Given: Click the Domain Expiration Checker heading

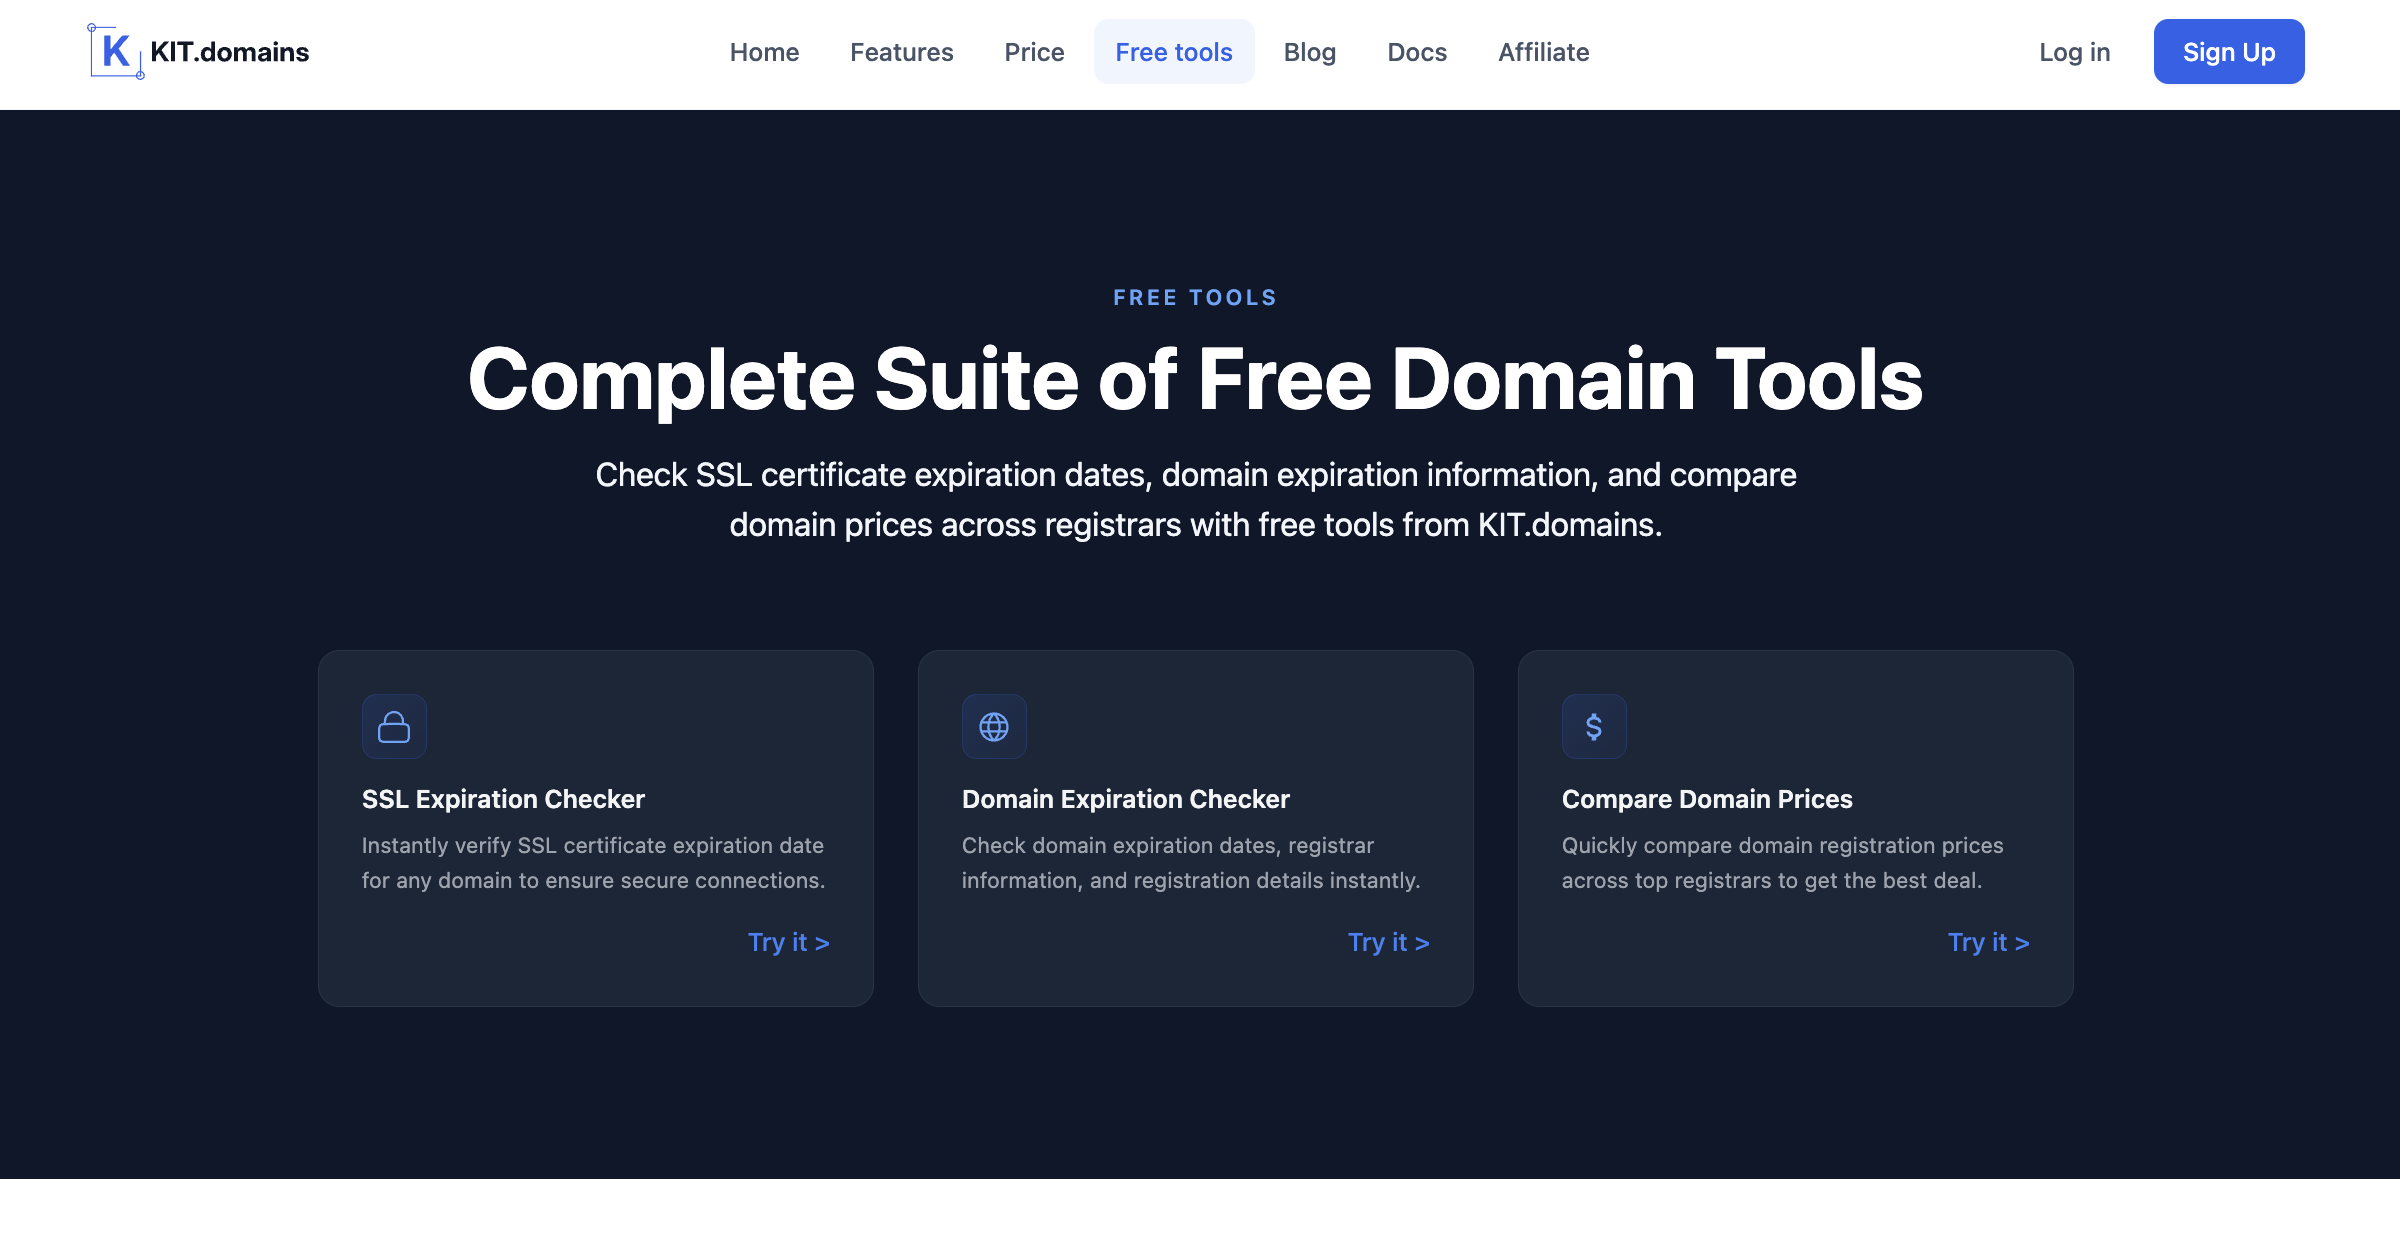Looking at the screenshot, I should [1126, 799].
